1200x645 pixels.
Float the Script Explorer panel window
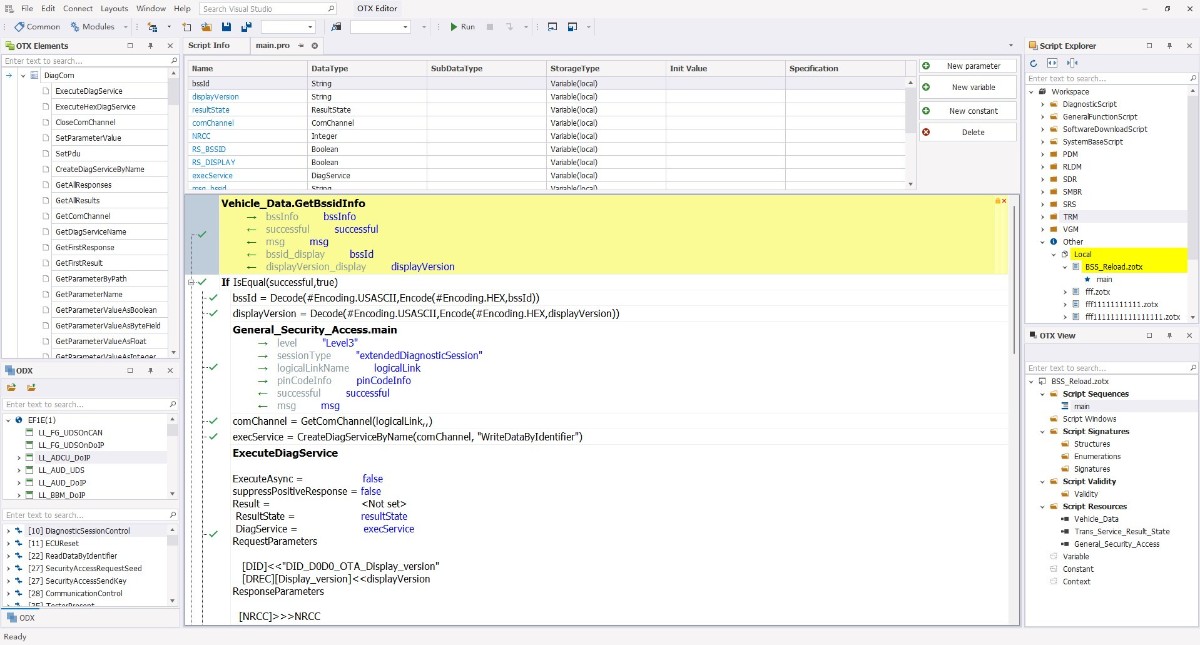tap(1148, 46)
